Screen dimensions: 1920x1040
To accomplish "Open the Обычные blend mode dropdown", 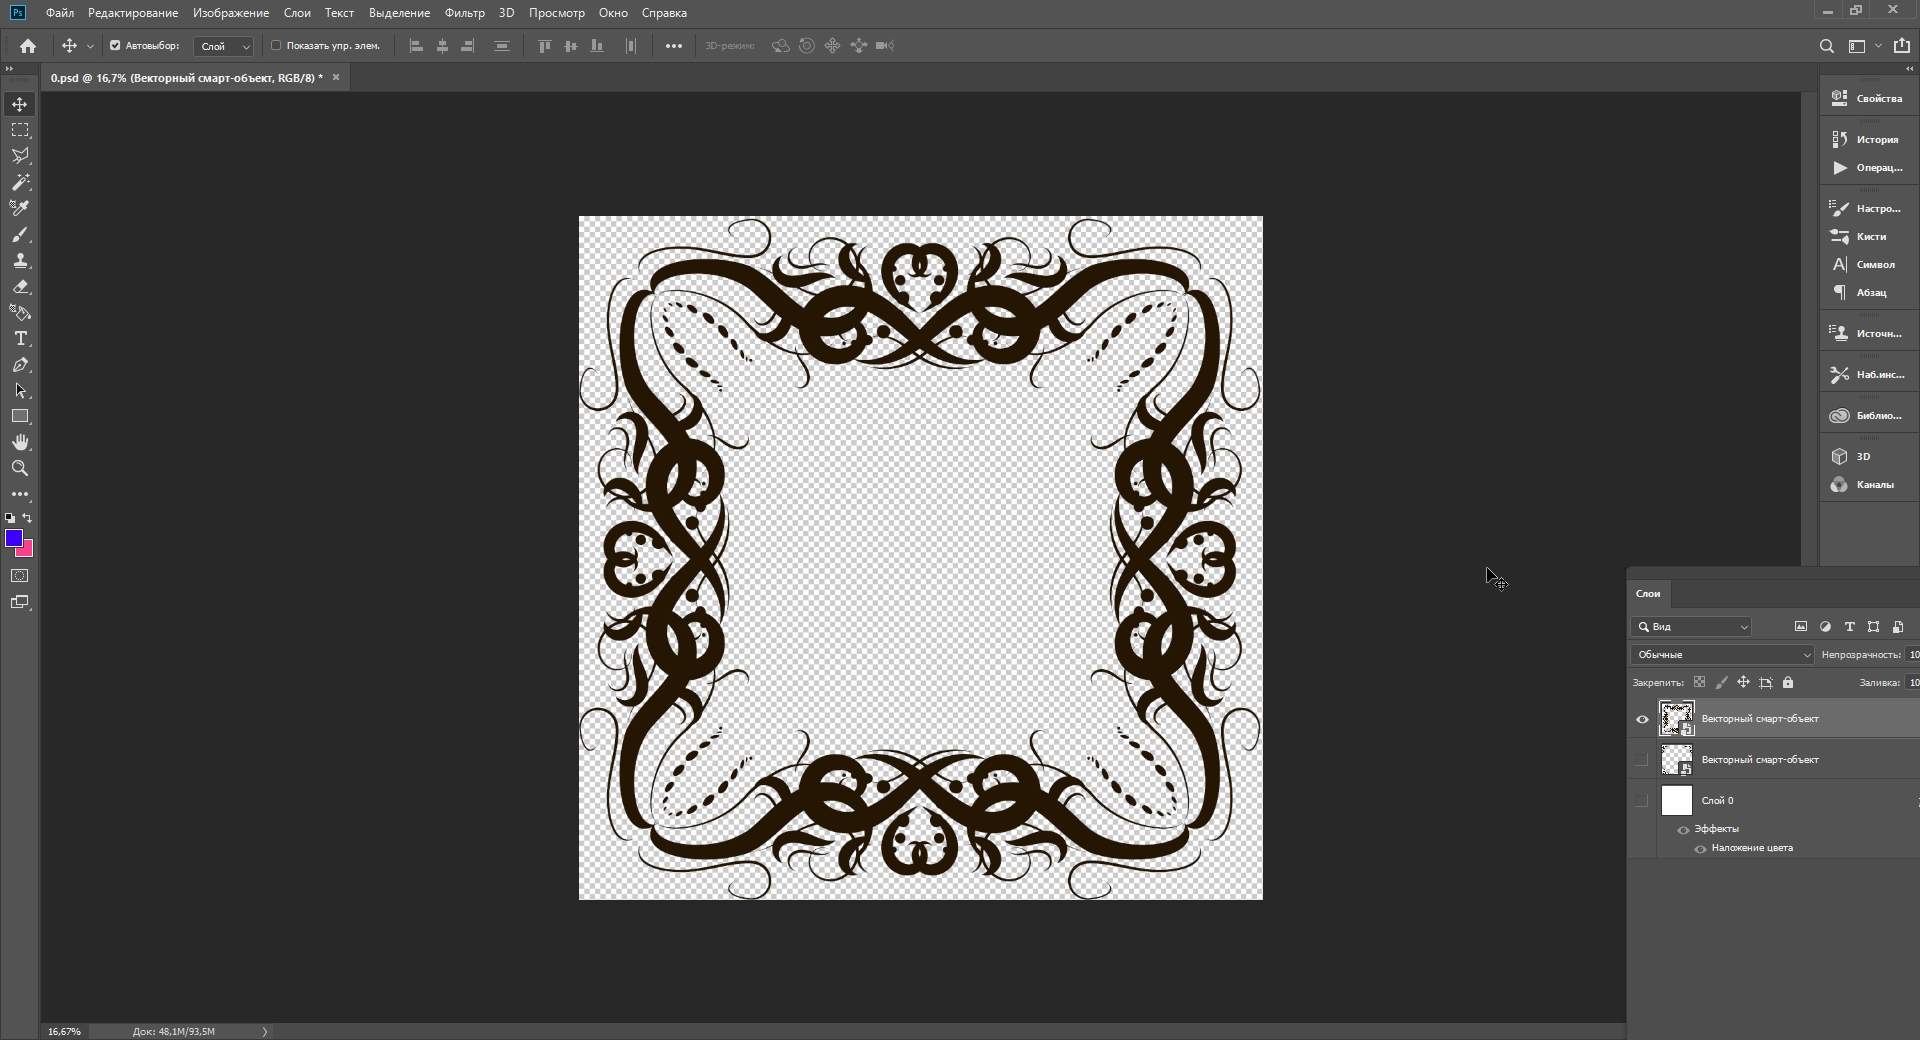I will (1722, 655).
